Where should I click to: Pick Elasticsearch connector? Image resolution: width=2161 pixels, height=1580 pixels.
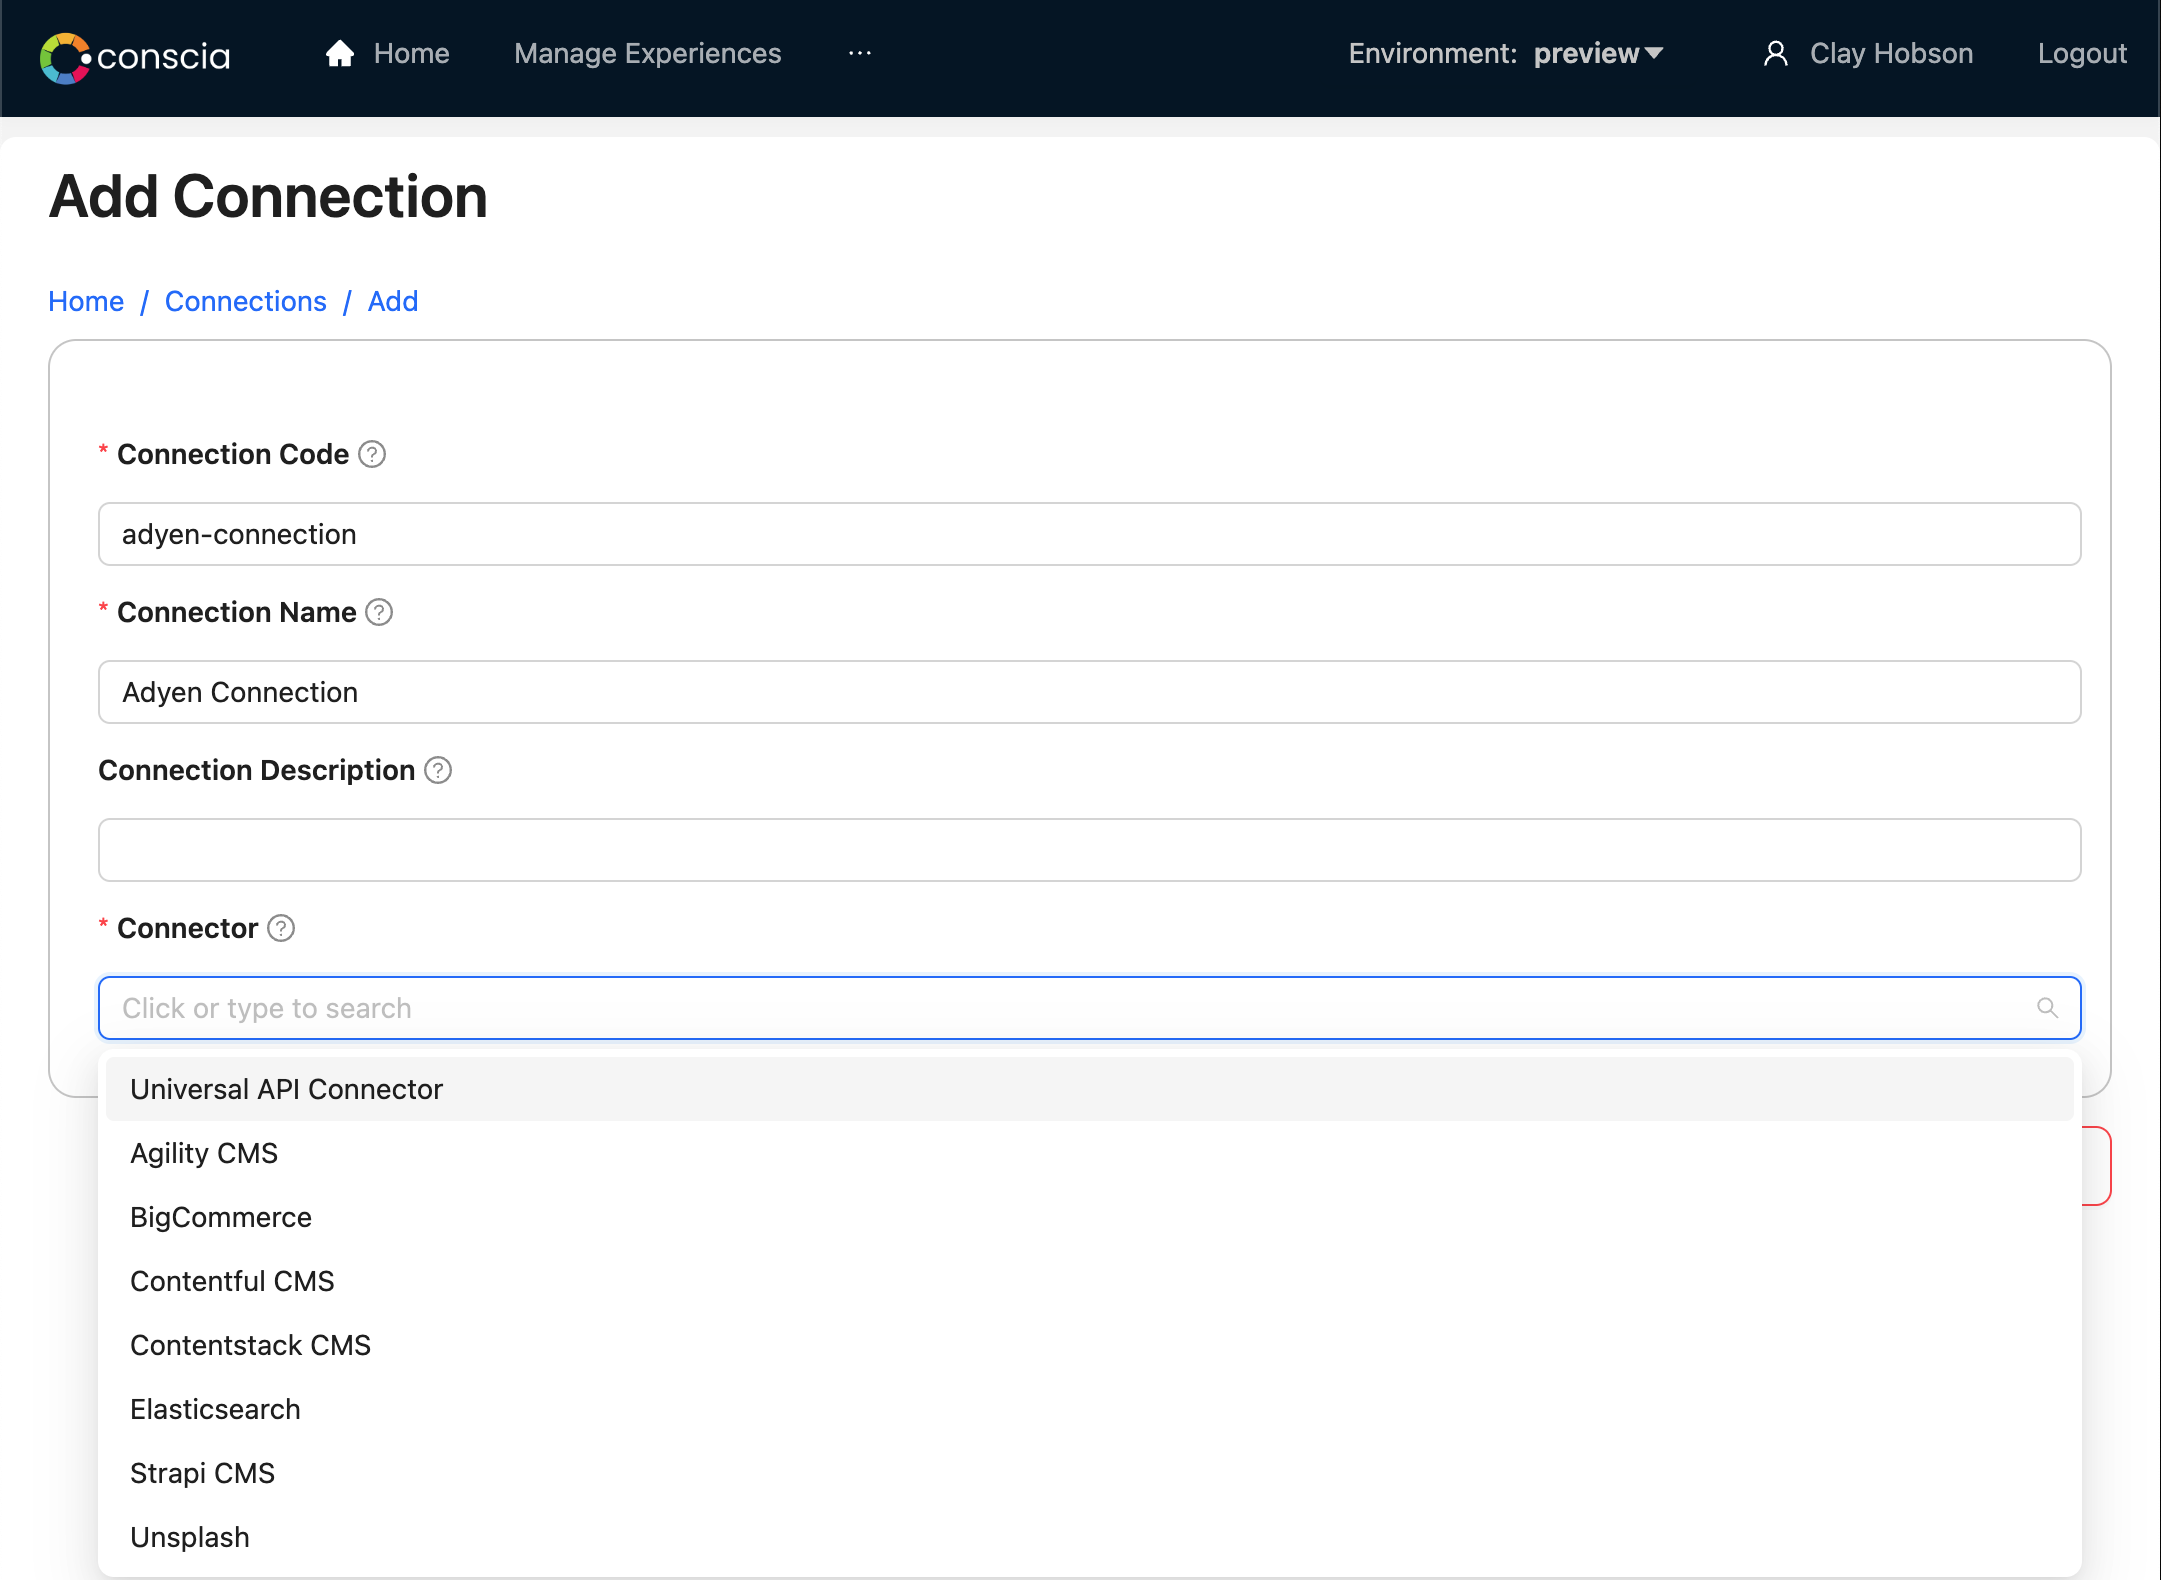pyautogui.click(x=1090, y=1409)
